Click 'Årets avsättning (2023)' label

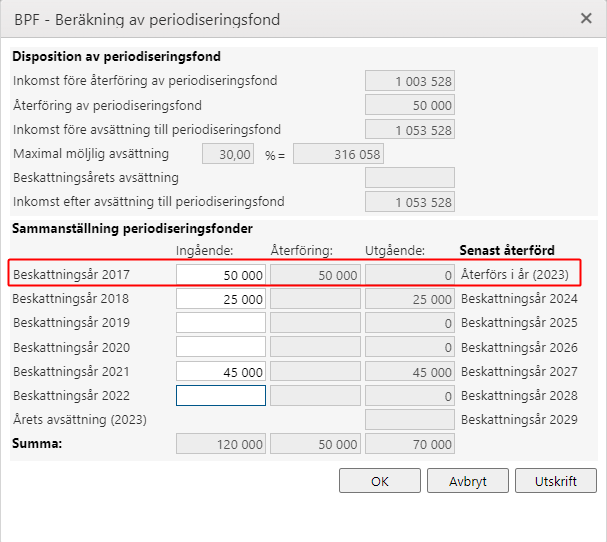pos(80,419)
